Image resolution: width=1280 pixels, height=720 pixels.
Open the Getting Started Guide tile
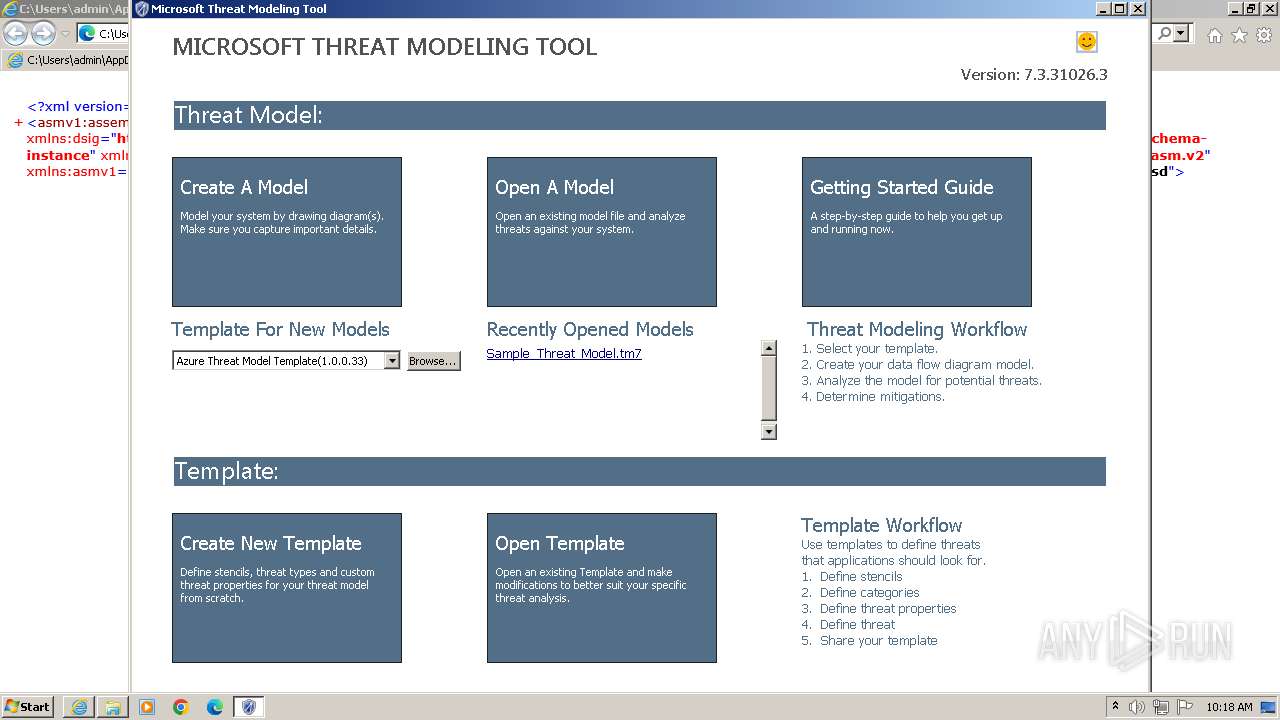917,232
